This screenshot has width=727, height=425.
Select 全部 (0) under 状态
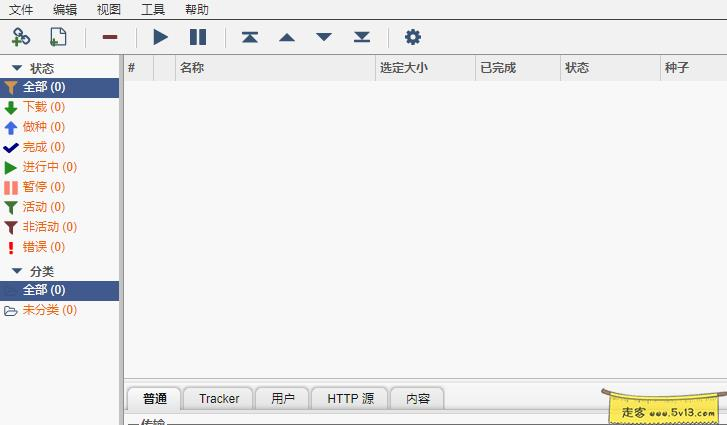pos(59,87)
